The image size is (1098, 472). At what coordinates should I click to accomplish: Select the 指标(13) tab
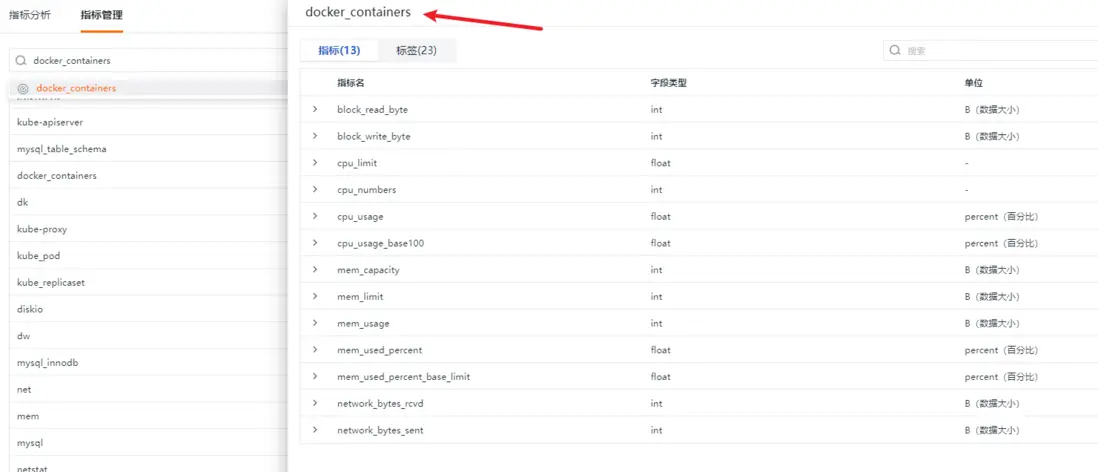pyautogui.click(x=339, y=50)
